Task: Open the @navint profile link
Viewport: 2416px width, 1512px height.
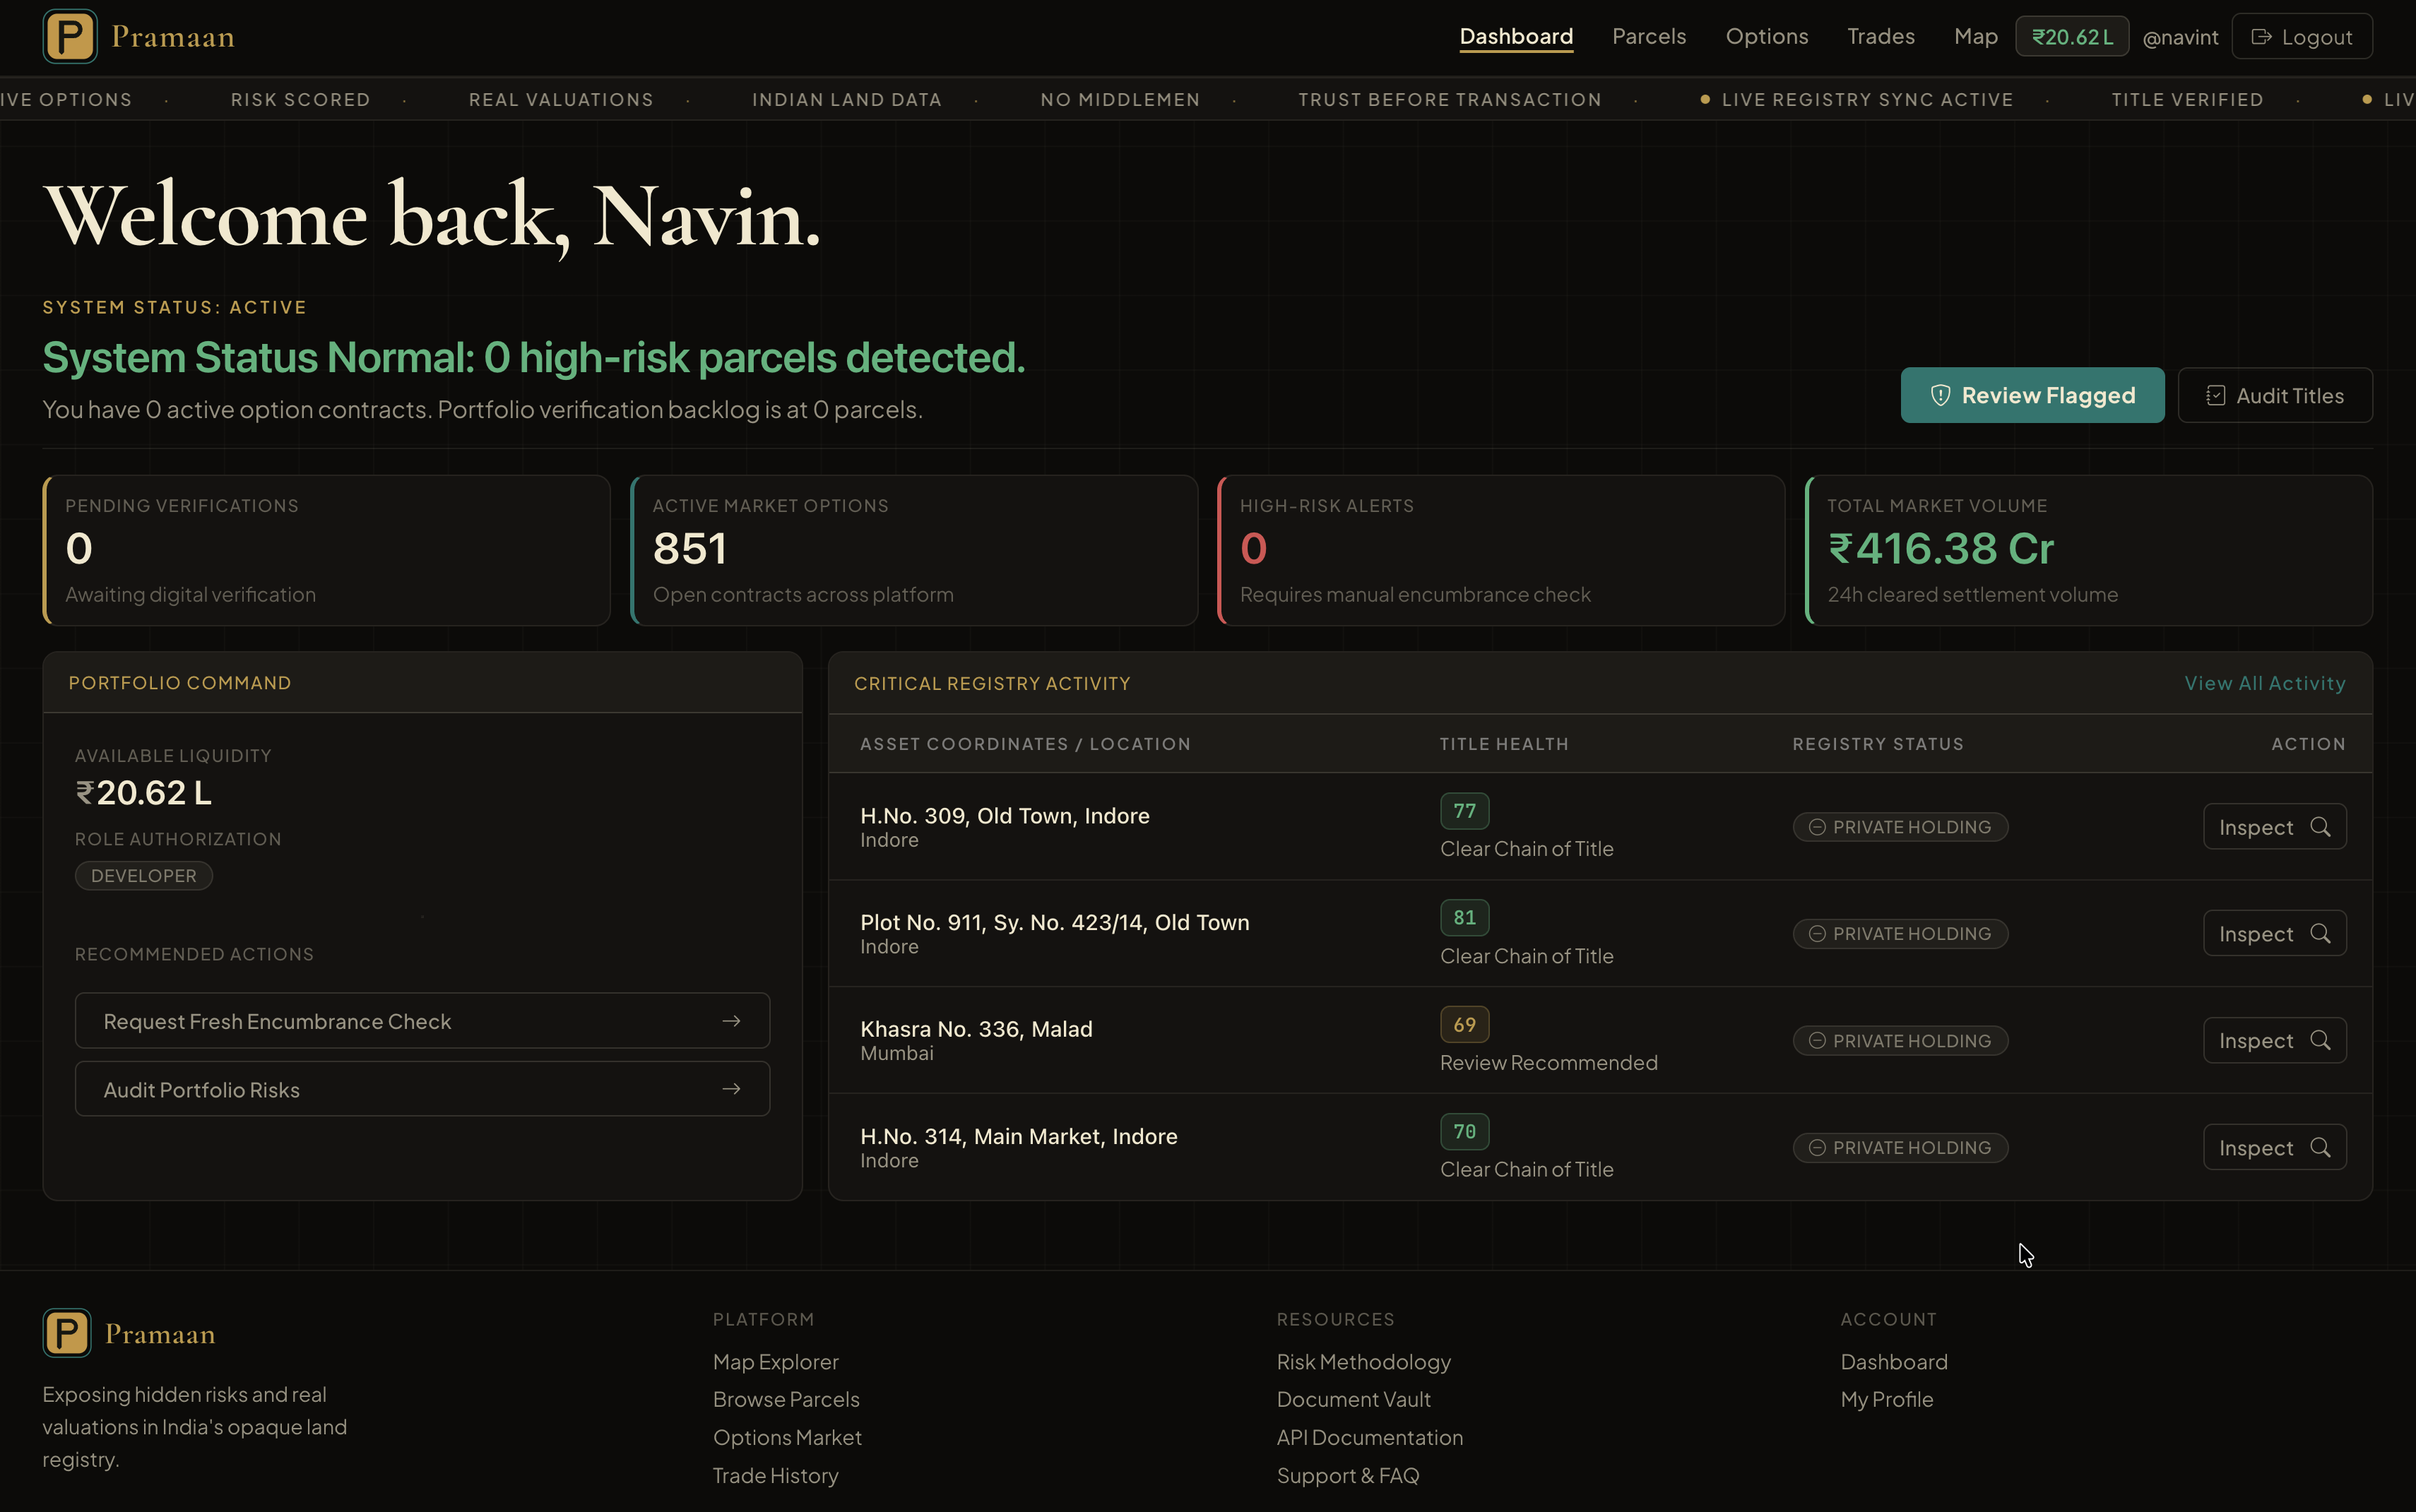Action: [2180, 38]
